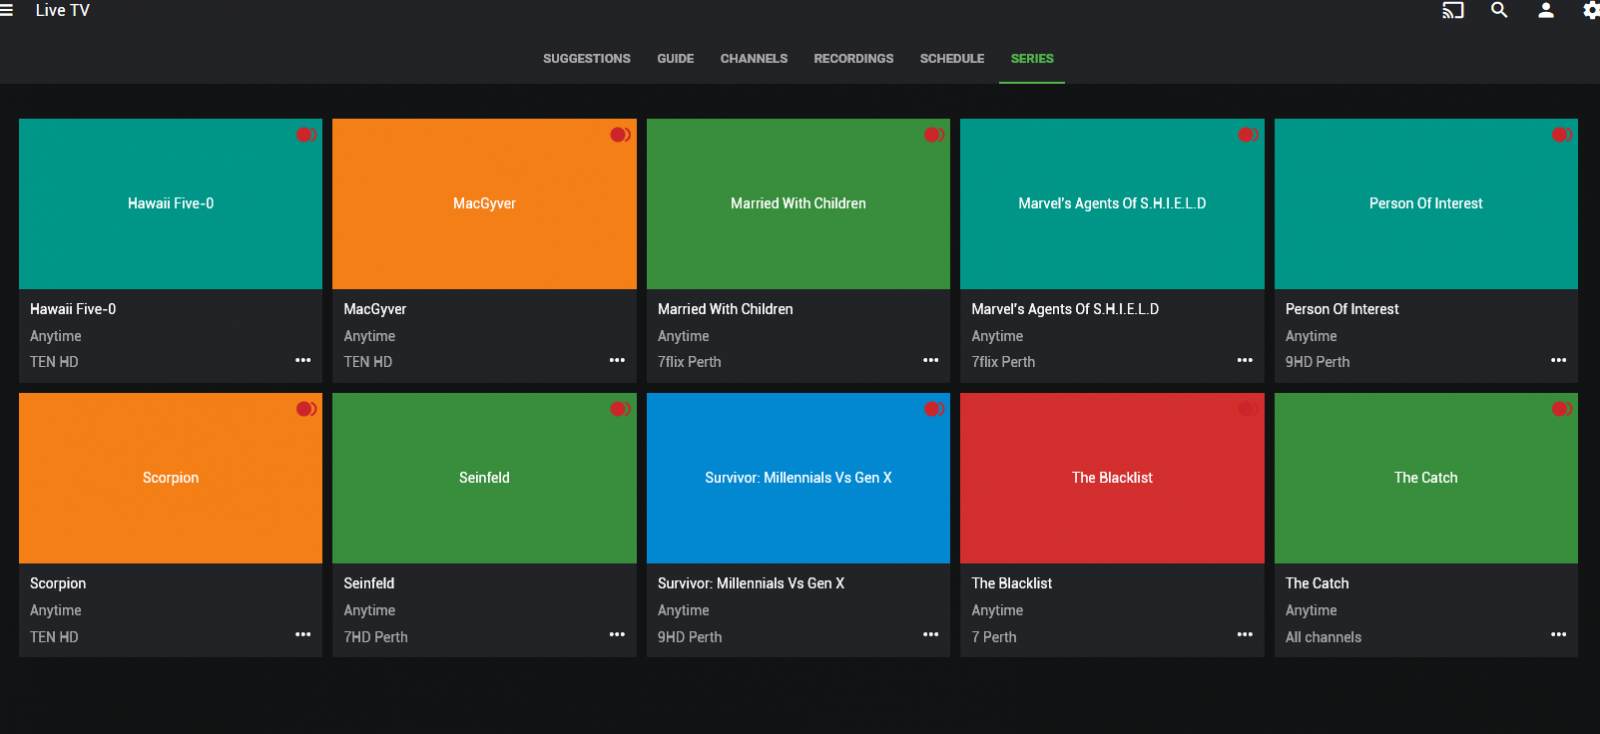
Task: Open the Scorpion title link
Action: click(58, 583)
